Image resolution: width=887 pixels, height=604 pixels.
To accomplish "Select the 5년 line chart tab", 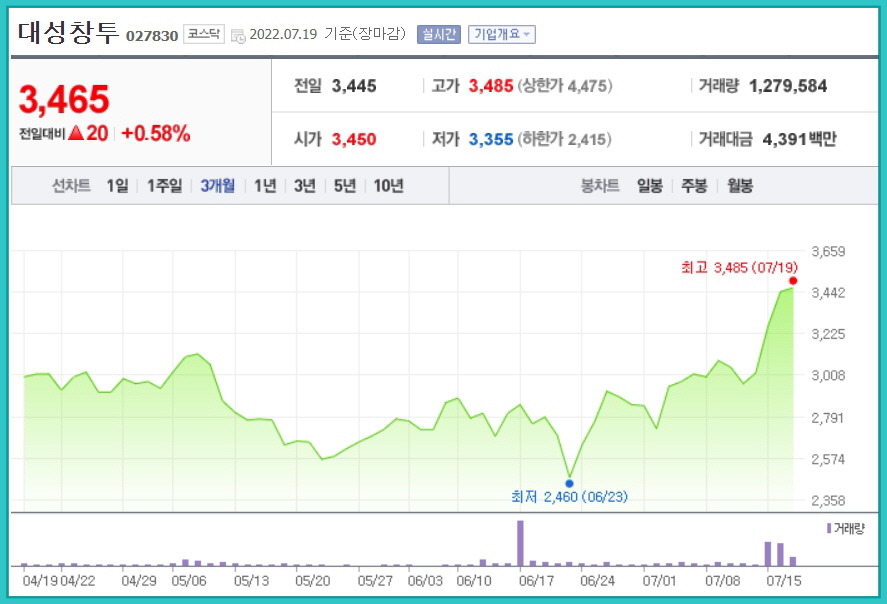I will pyautogui.click(x=345, y=185).
